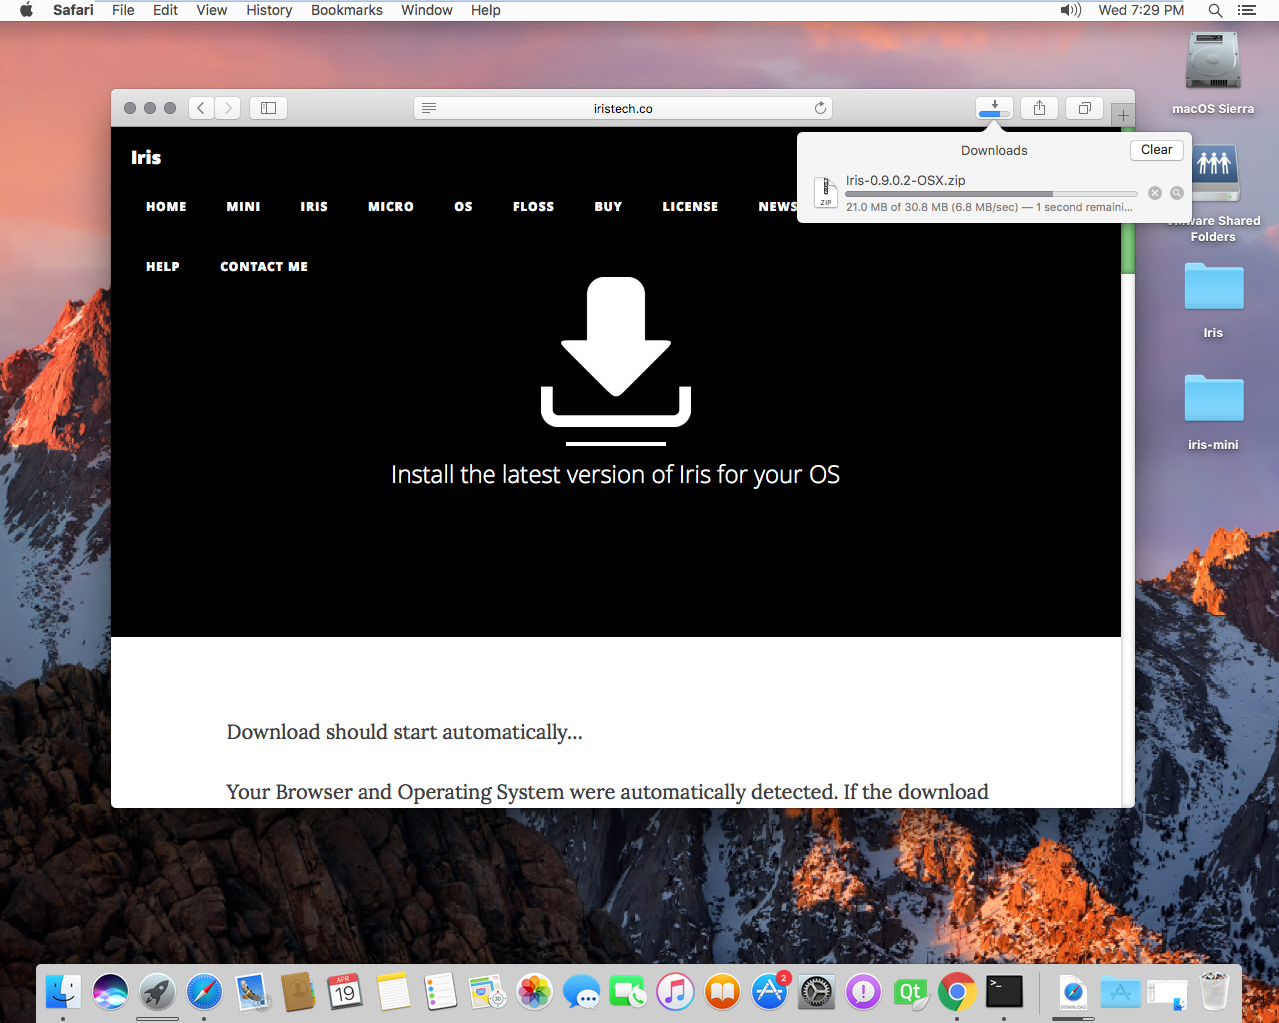Select the Iris-0.9.0.2-OSX.zip filename text

coord(906,181)
